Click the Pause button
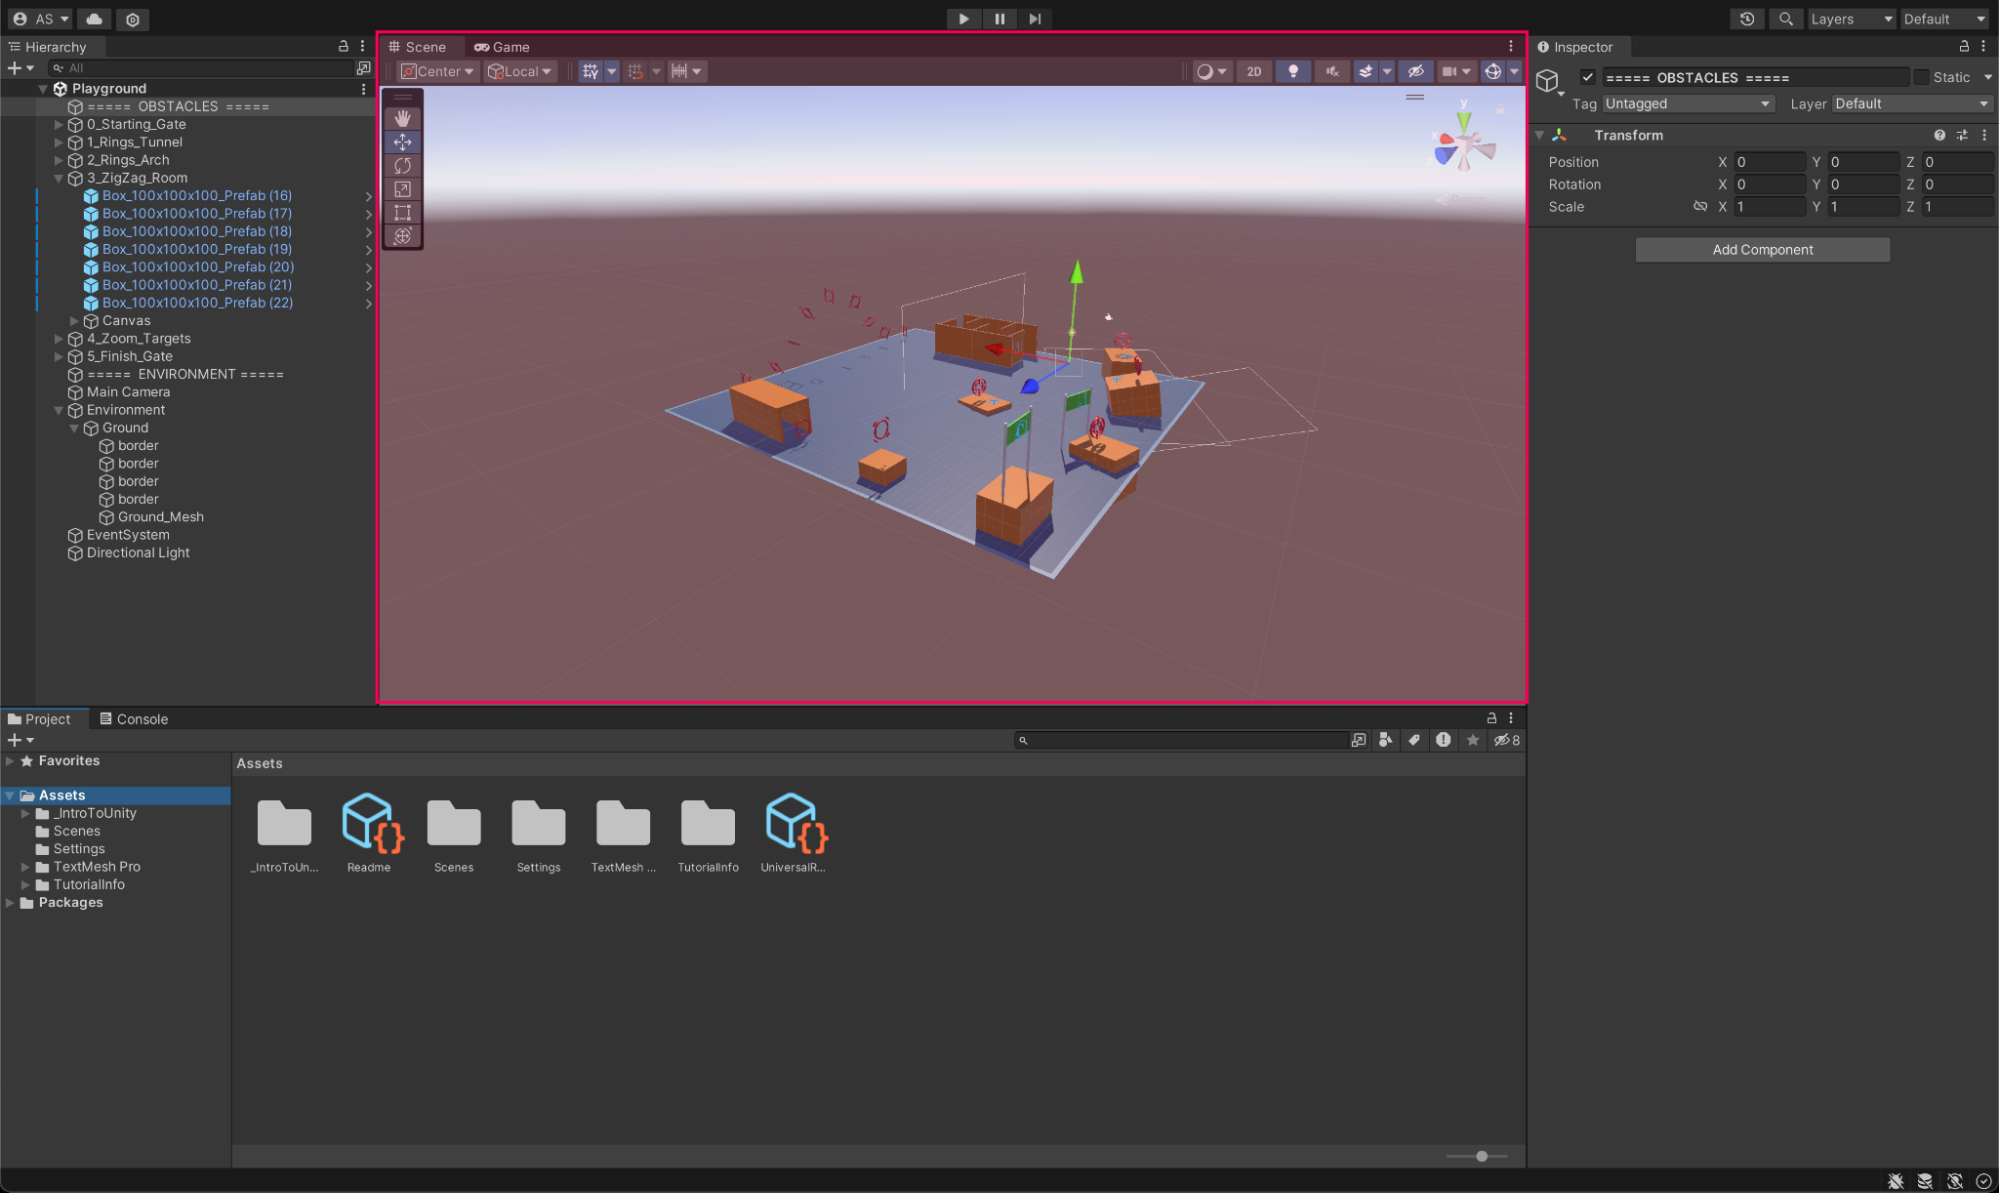This screenshot has height=1193, width=1999. (999, 19)
